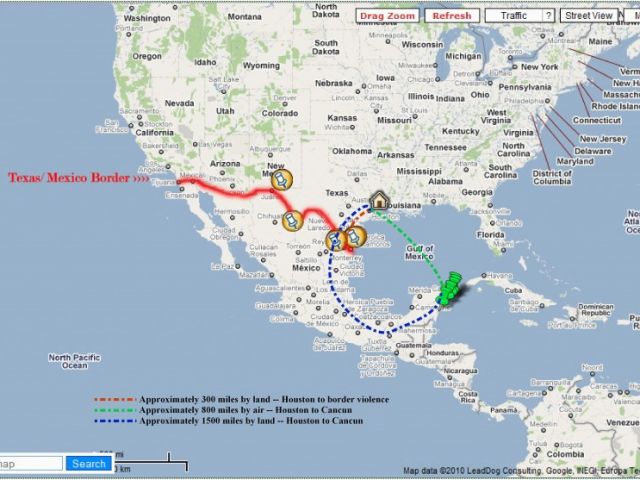This screenshot has height=480, width=640.
Task: Click the Pennsylvania state label
Action: pyautogui.click(x=525, y=87)
